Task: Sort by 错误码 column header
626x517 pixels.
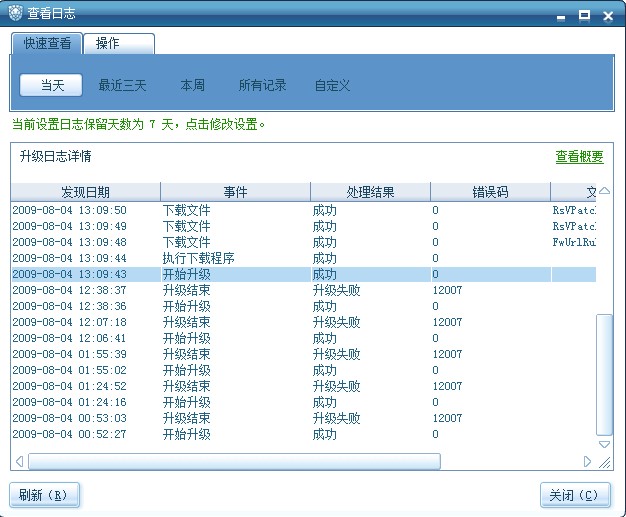Action: 491,192
